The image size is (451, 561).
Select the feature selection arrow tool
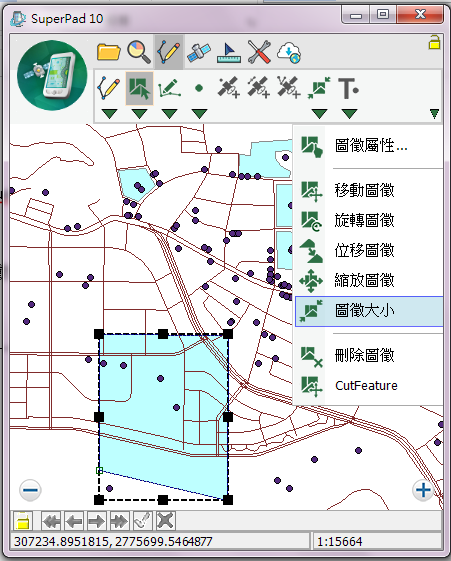139,88
